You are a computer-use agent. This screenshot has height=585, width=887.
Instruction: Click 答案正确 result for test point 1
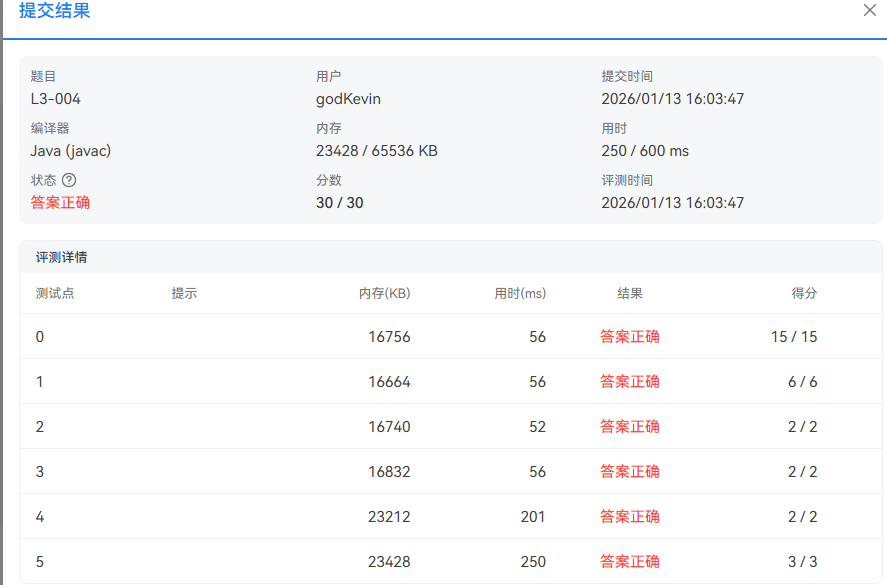[x=630, y=382]
